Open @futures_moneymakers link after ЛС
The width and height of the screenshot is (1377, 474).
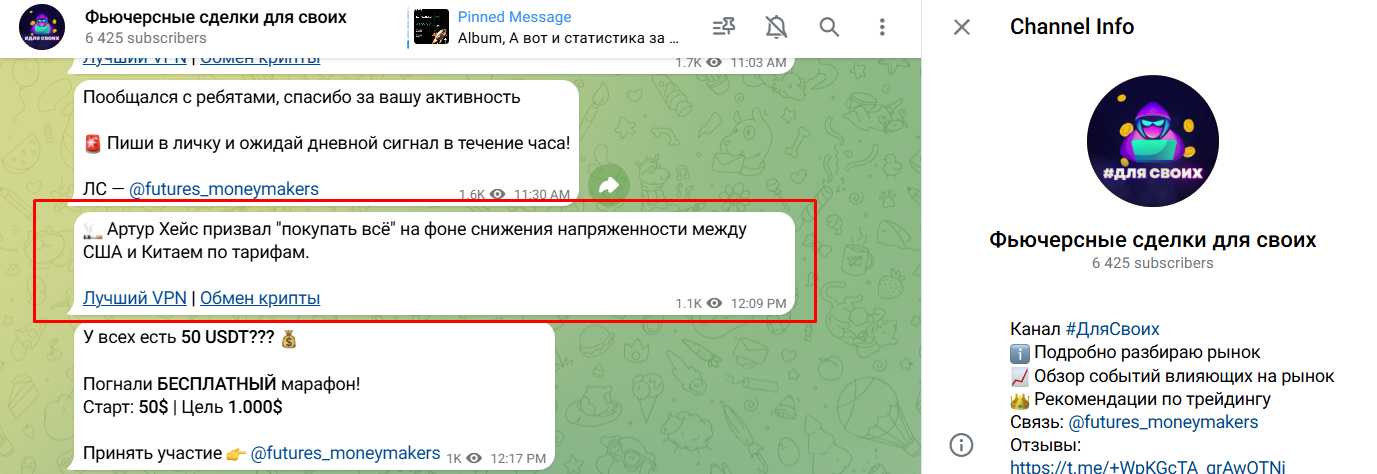click(224, 188)
